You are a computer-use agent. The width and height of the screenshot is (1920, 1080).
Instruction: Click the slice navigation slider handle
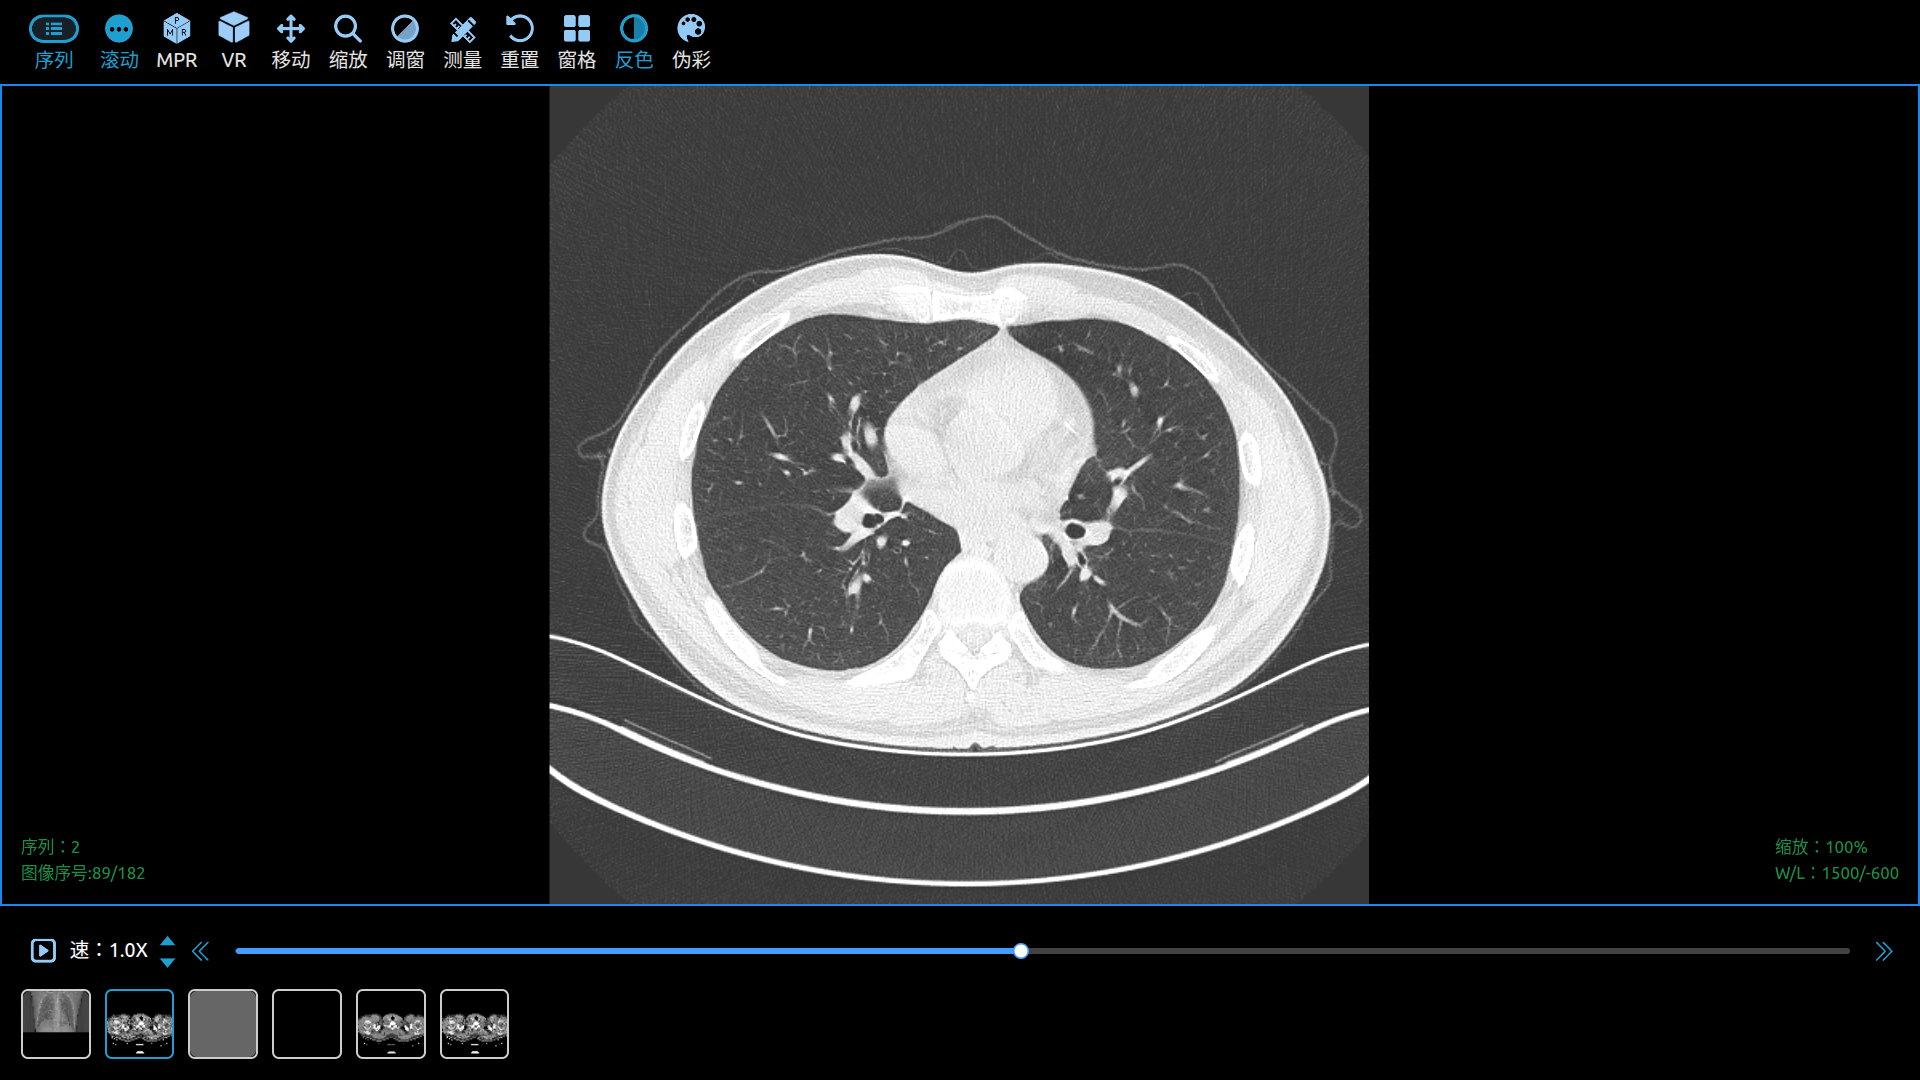(1020, 951)
